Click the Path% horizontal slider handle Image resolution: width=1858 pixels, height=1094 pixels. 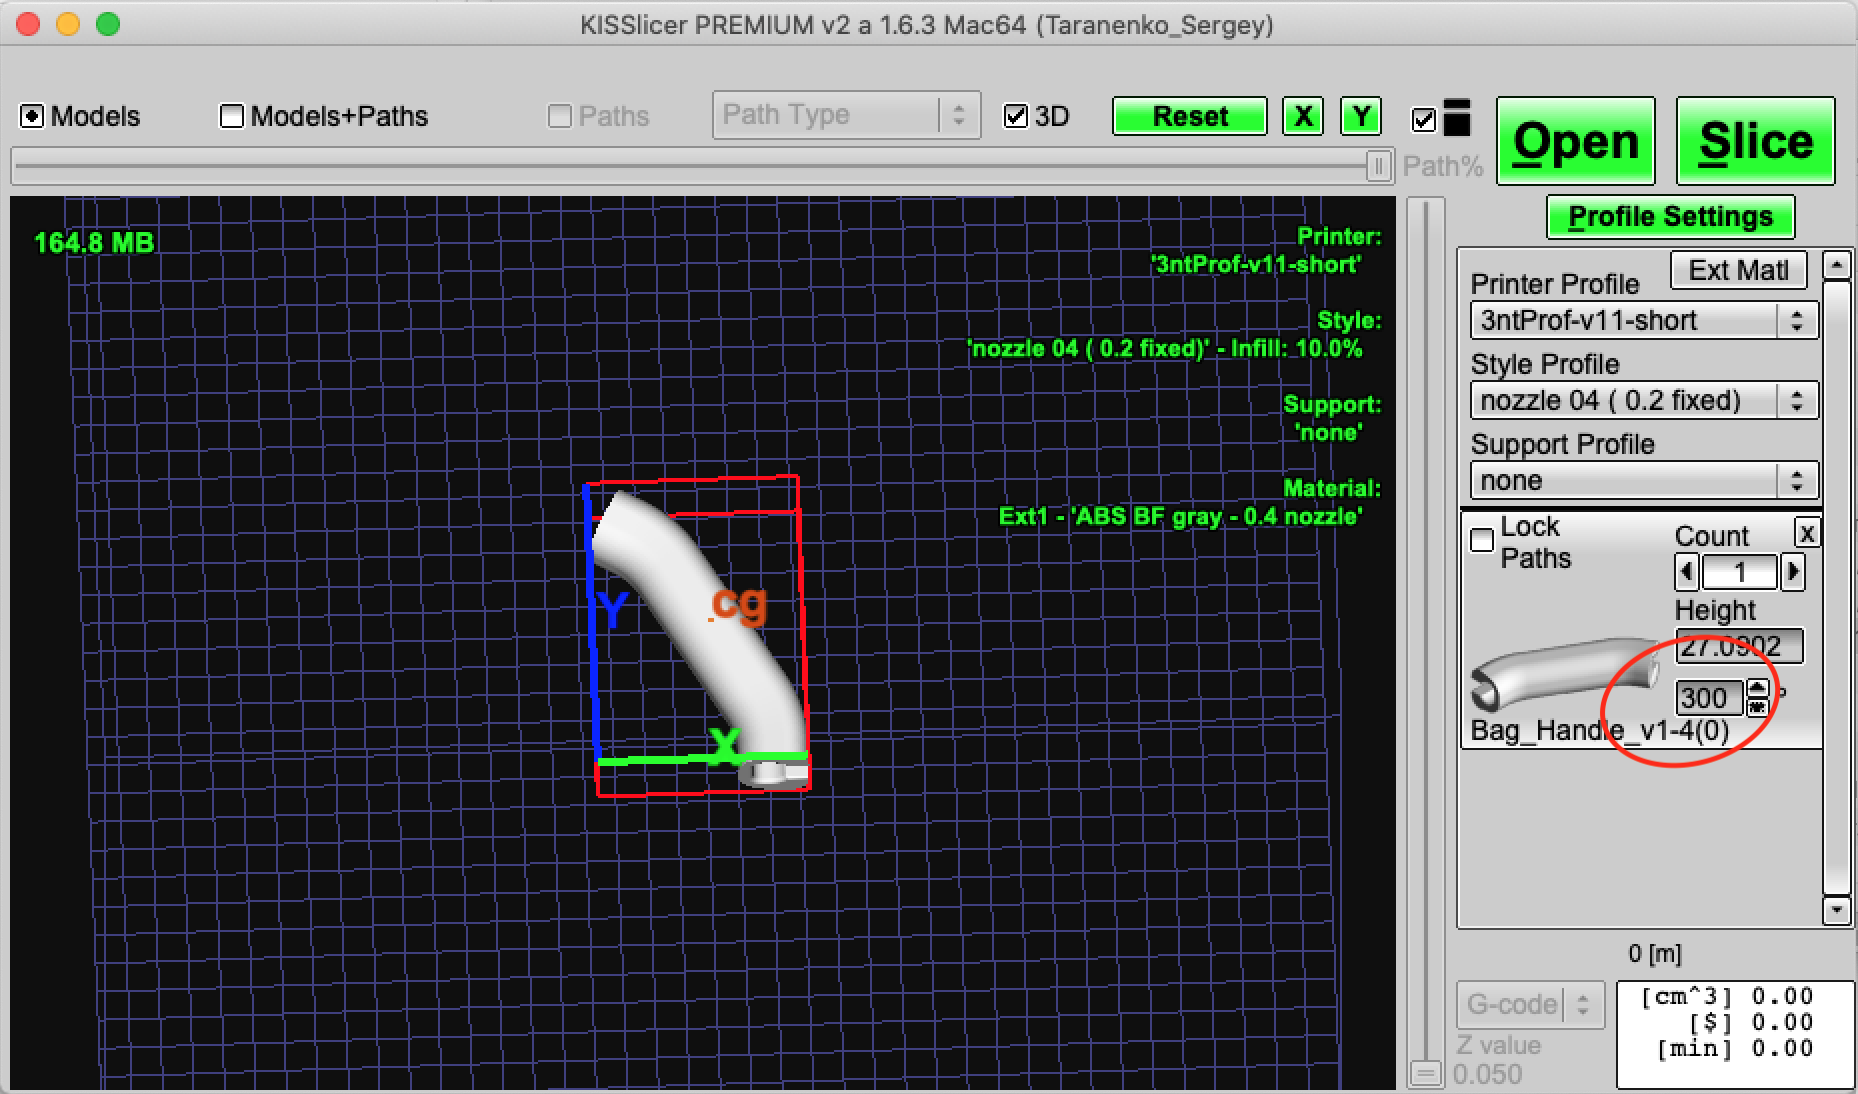(1378, 166)
